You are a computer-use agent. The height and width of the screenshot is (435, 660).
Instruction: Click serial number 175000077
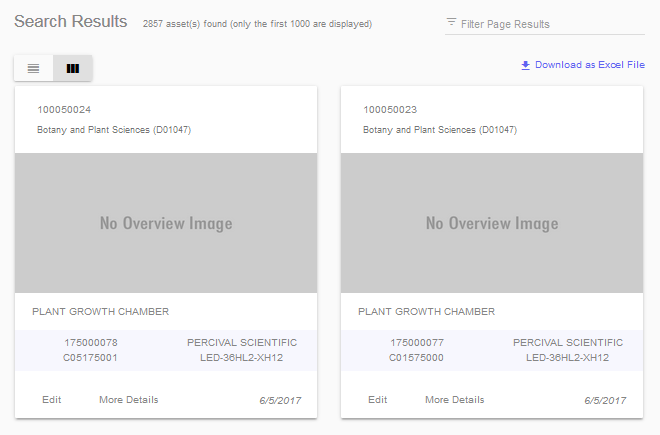(416, 343)
